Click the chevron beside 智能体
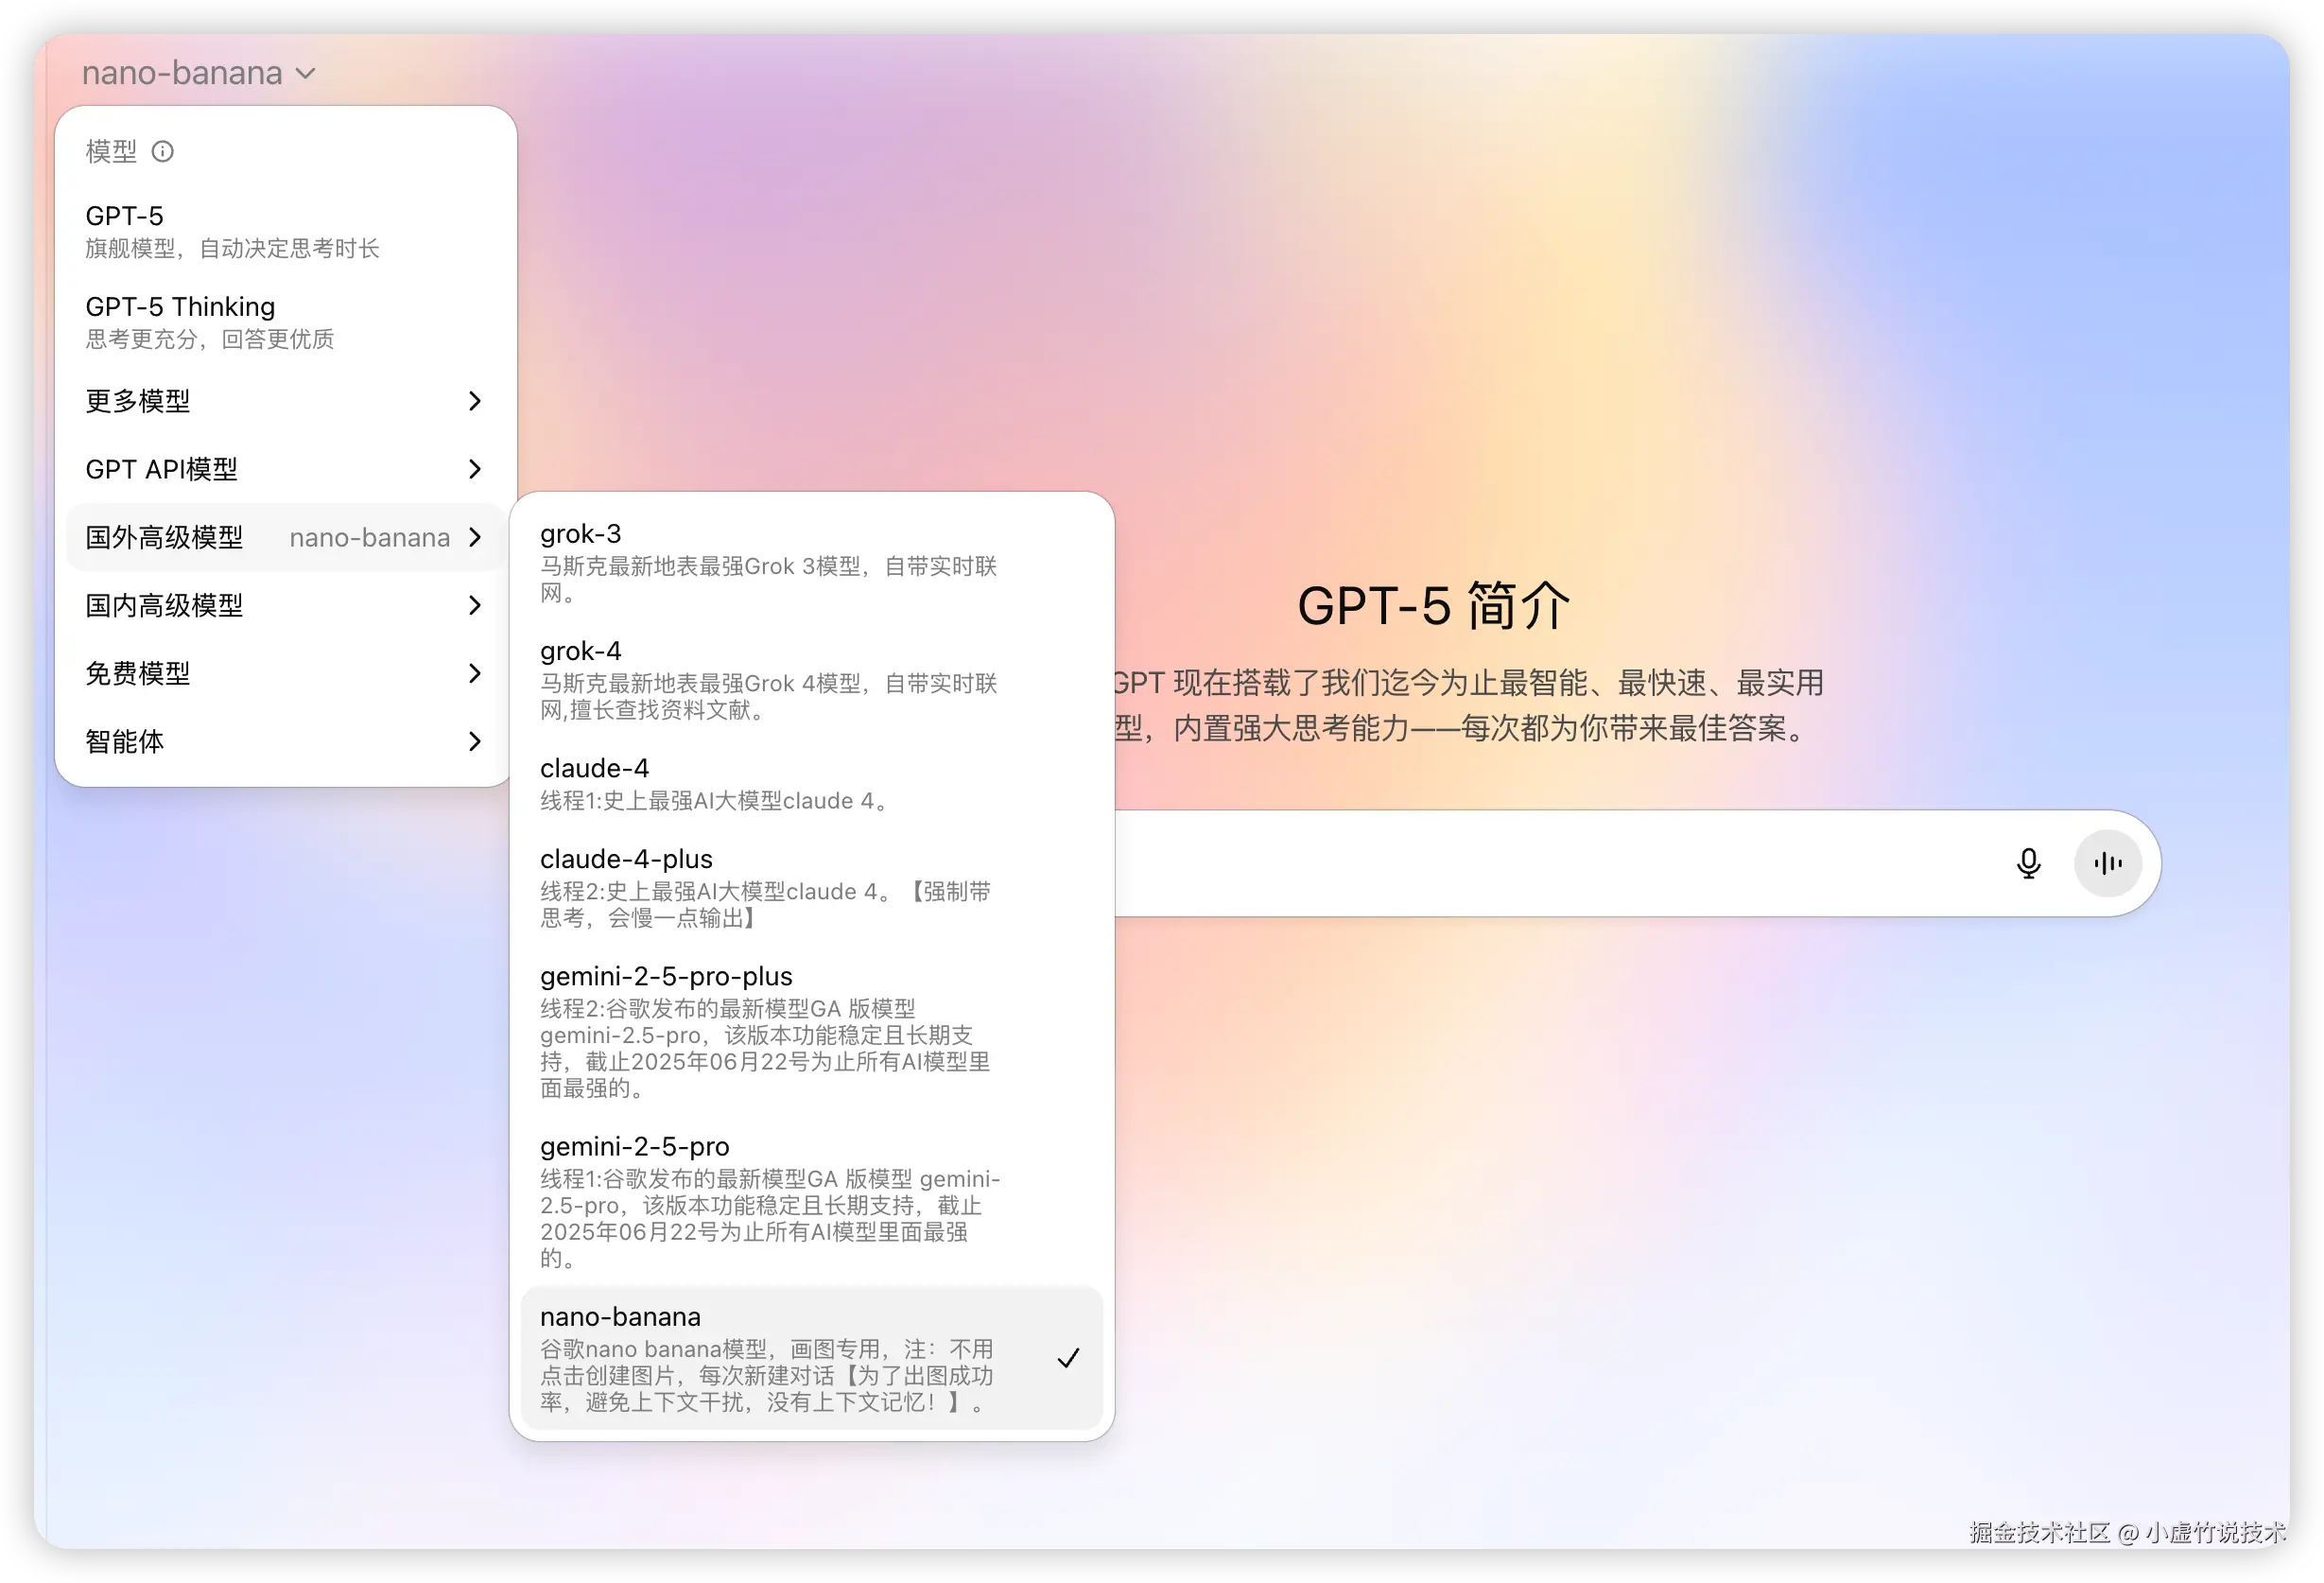Screen dimensions: 2324x1583 coord(476,741)
